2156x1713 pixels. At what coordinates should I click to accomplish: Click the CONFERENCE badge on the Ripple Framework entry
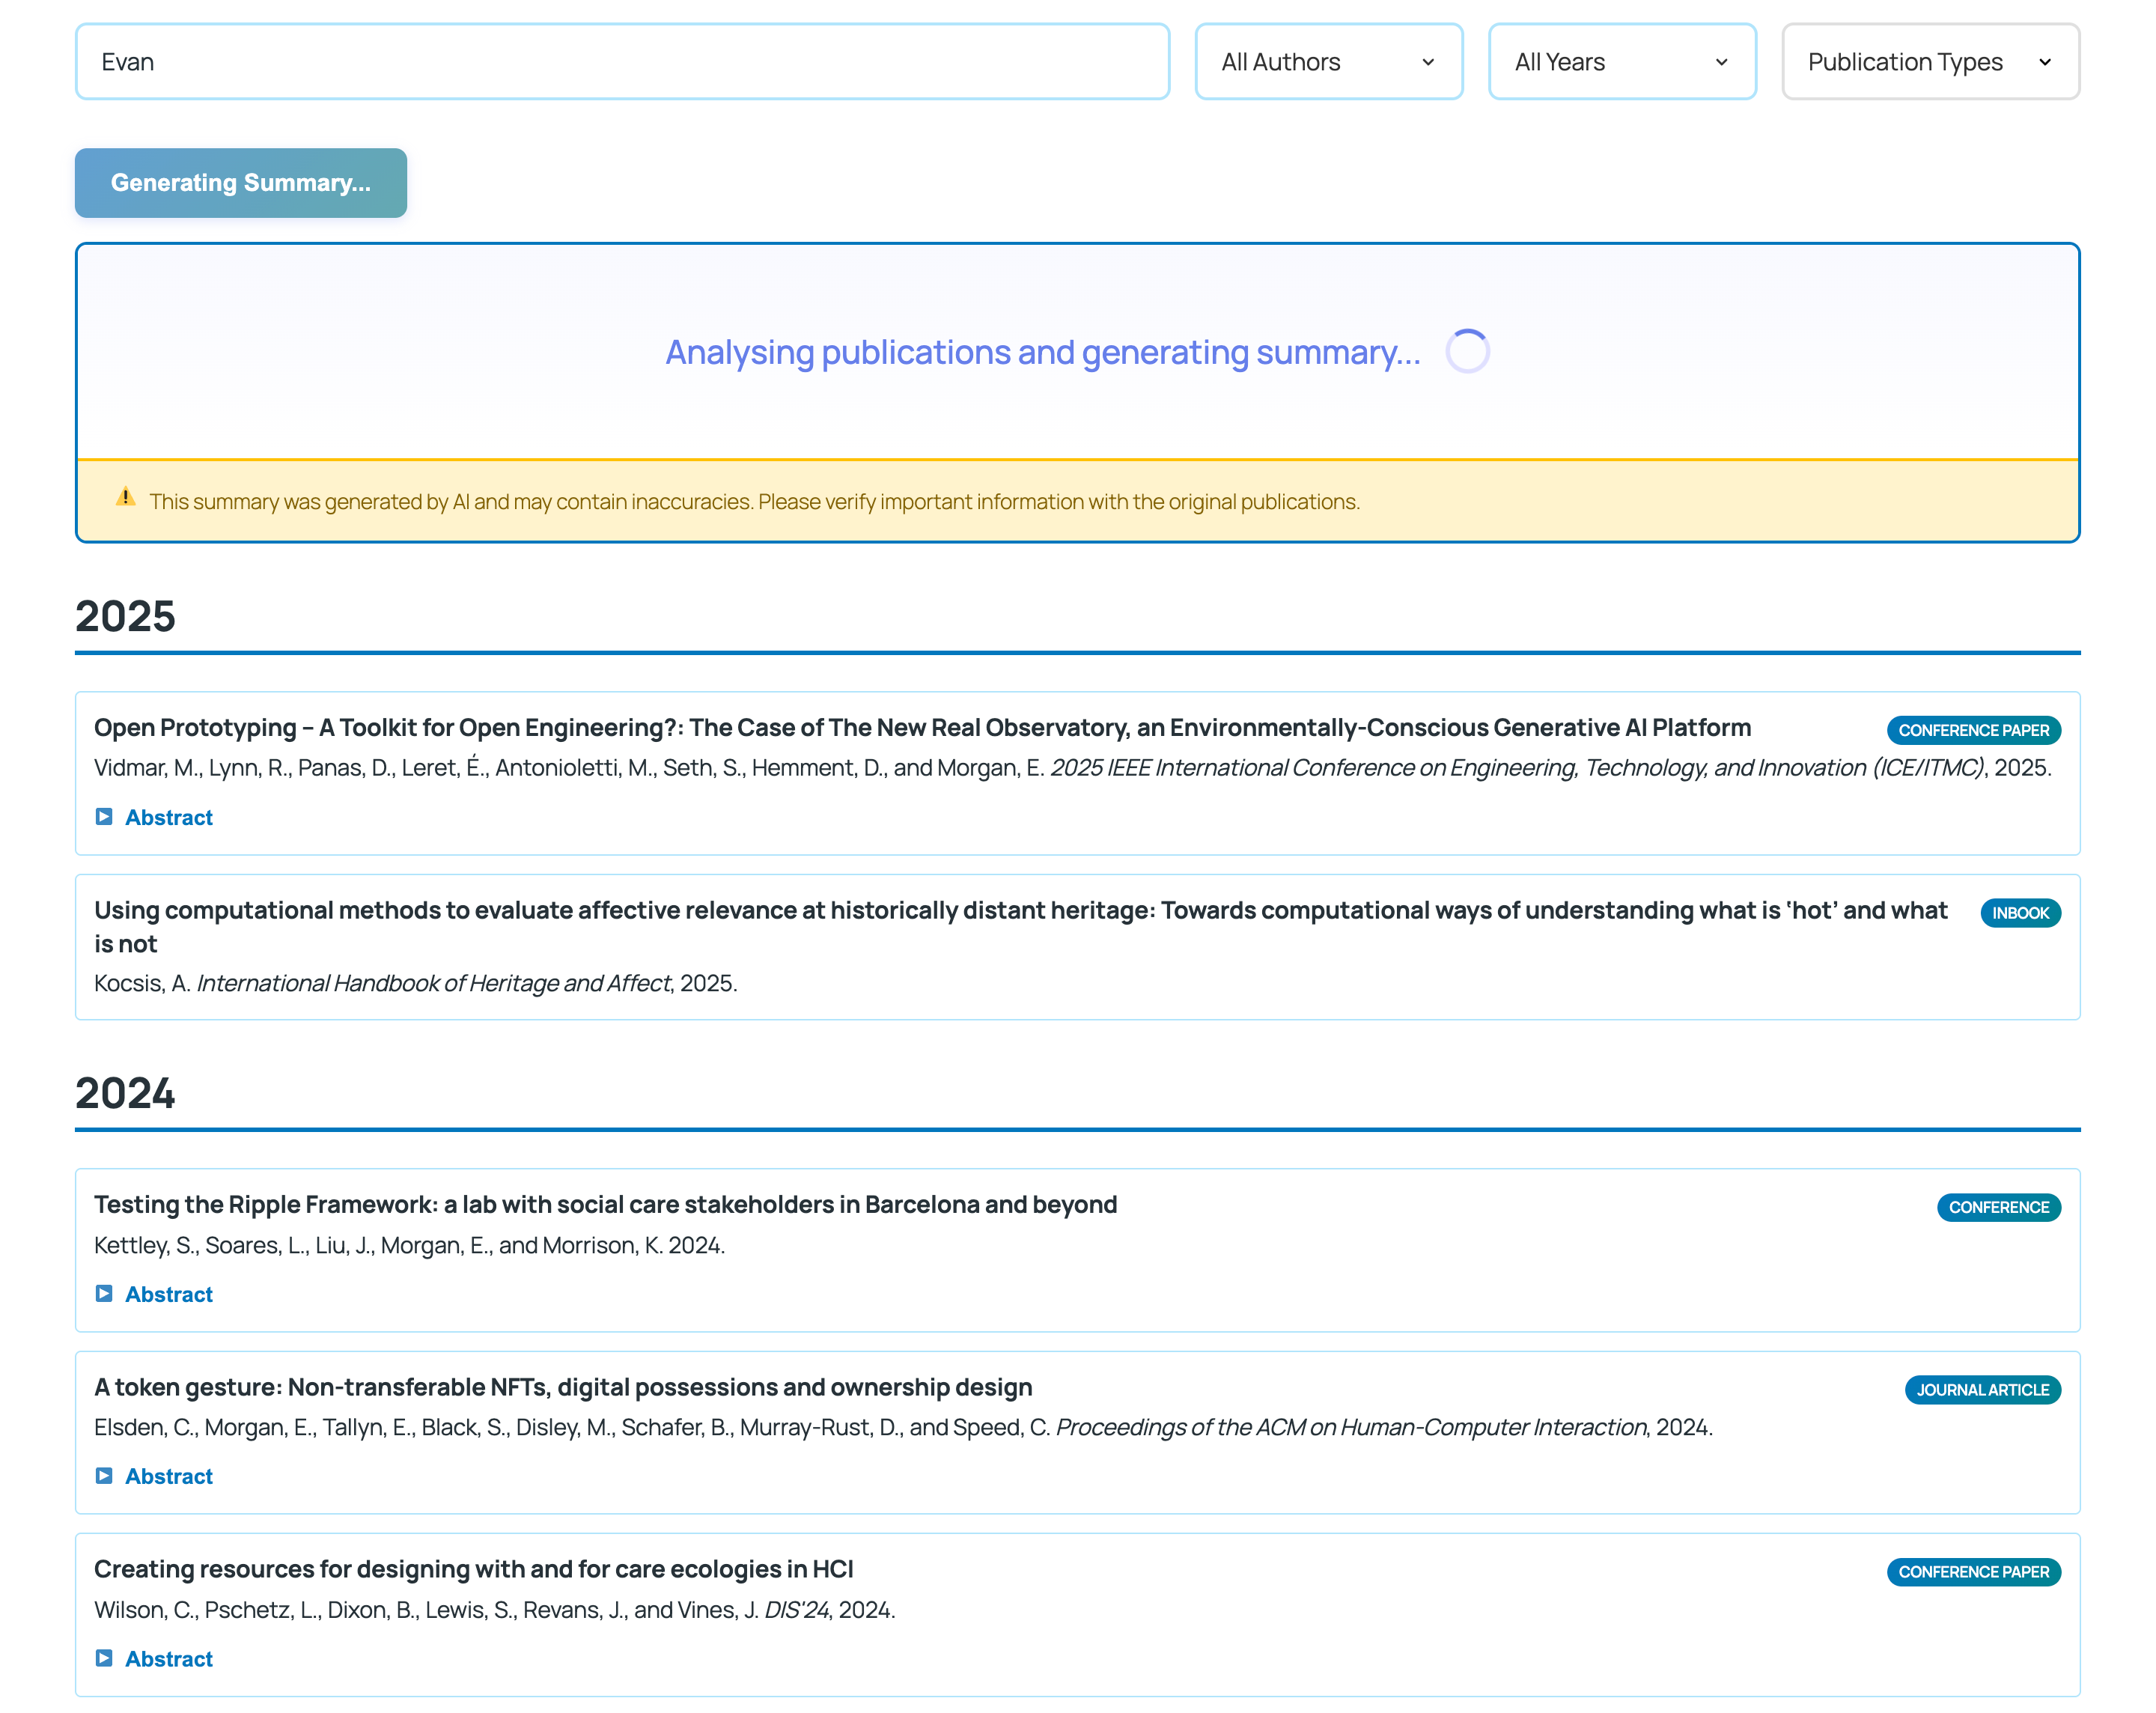(1998, 1207)
